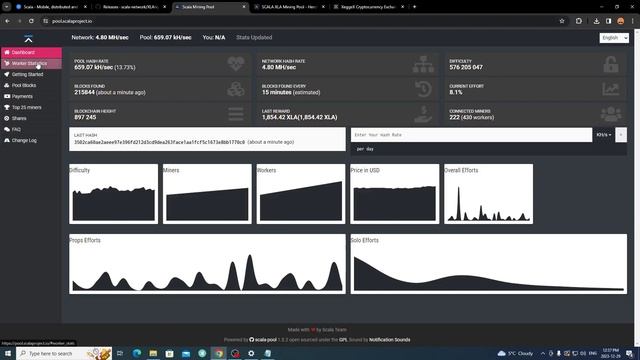Click the Props Efforts chart
This screenshot has height=360, width=640.
click(x=207, y=264)
